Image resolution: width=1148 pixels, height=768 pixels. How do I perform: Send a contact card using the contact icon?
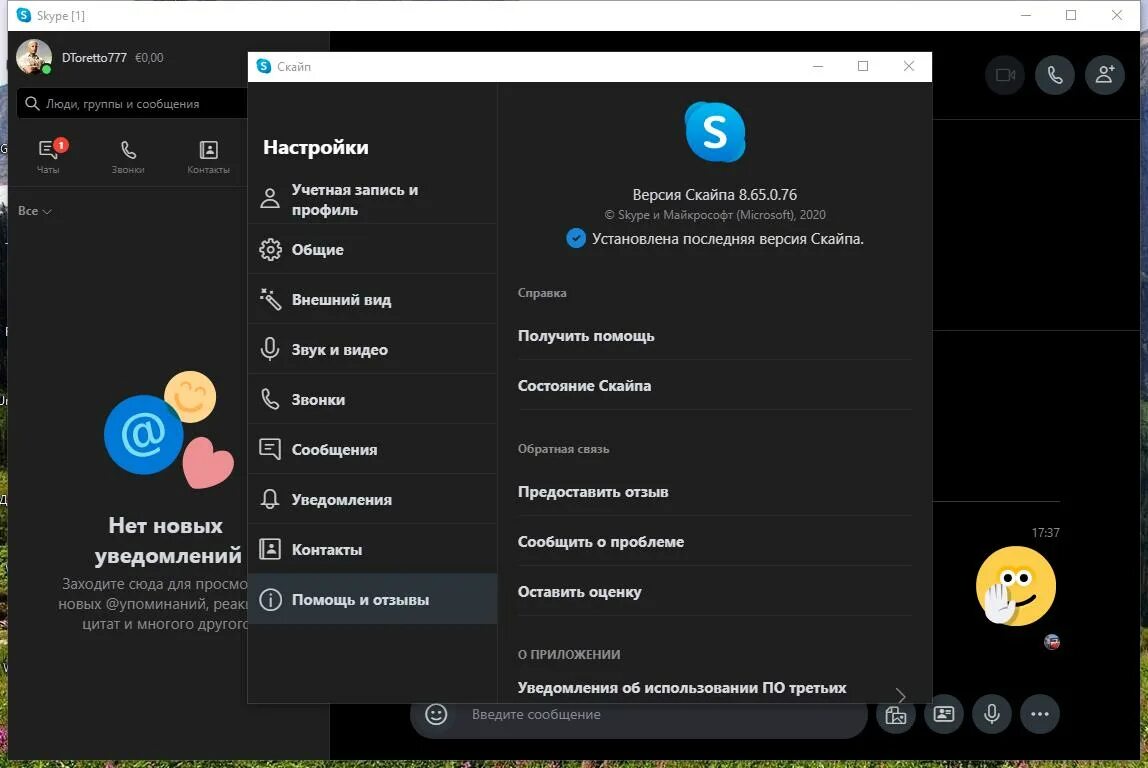coord(944,714)
